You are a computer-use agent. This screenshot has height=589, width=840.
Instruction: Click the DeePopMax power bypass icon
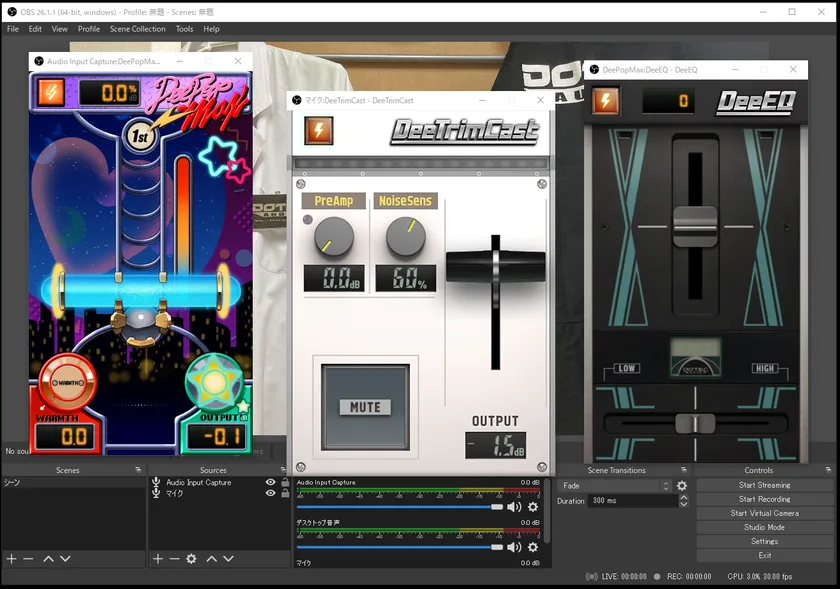51,92
